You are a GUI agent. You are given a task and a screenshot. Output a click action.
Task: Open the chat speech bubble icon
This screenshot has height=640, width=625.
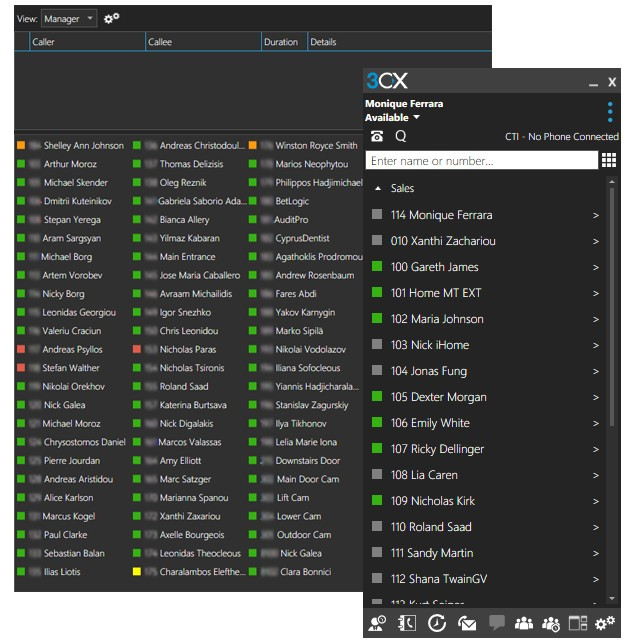[496, 623]
